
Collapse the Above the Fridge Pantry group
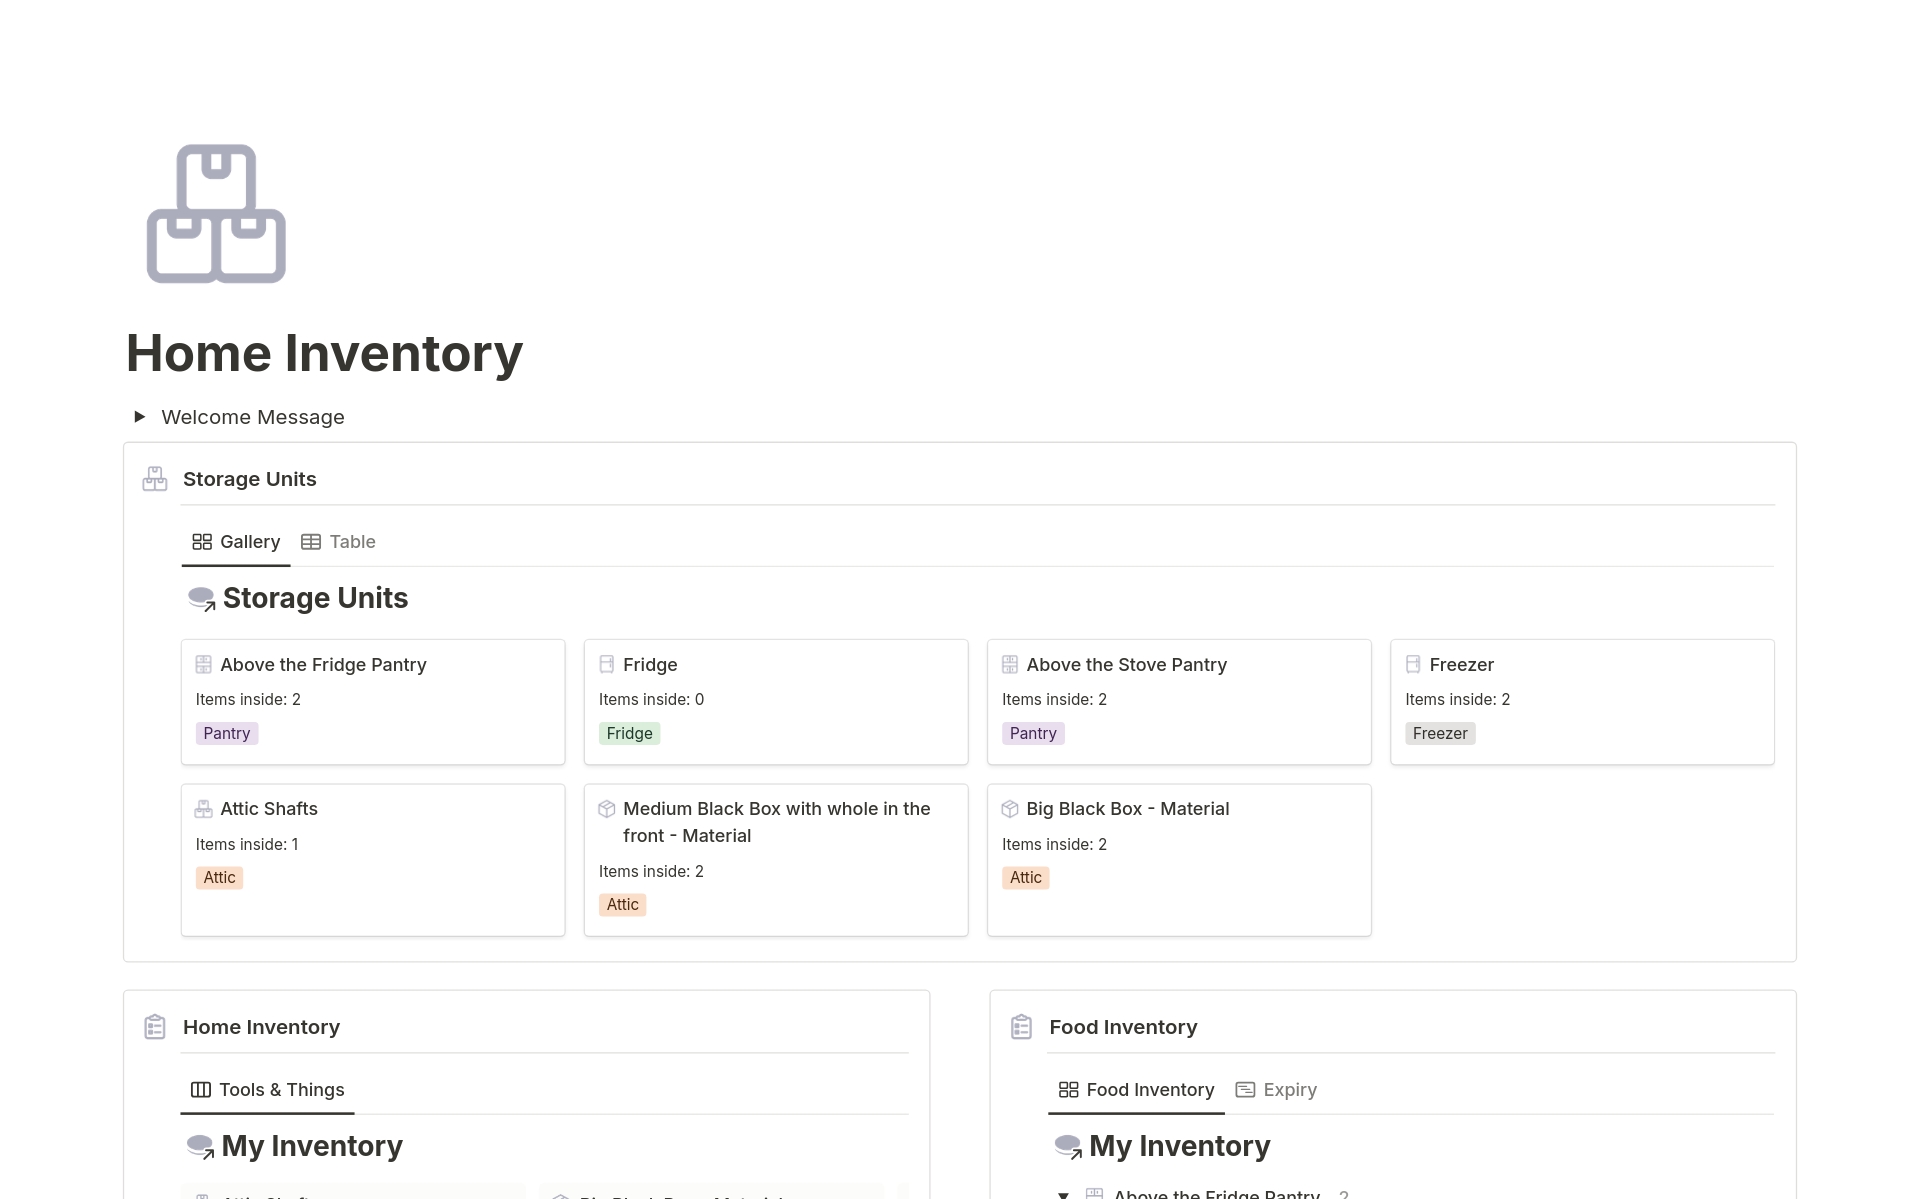click(1064, 1193)
